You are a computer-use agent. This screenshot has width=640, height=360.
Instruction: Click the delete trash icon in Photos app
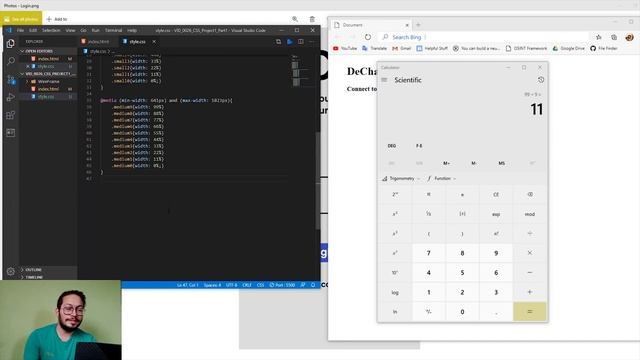pyautogui.click(x=312, y=19)
